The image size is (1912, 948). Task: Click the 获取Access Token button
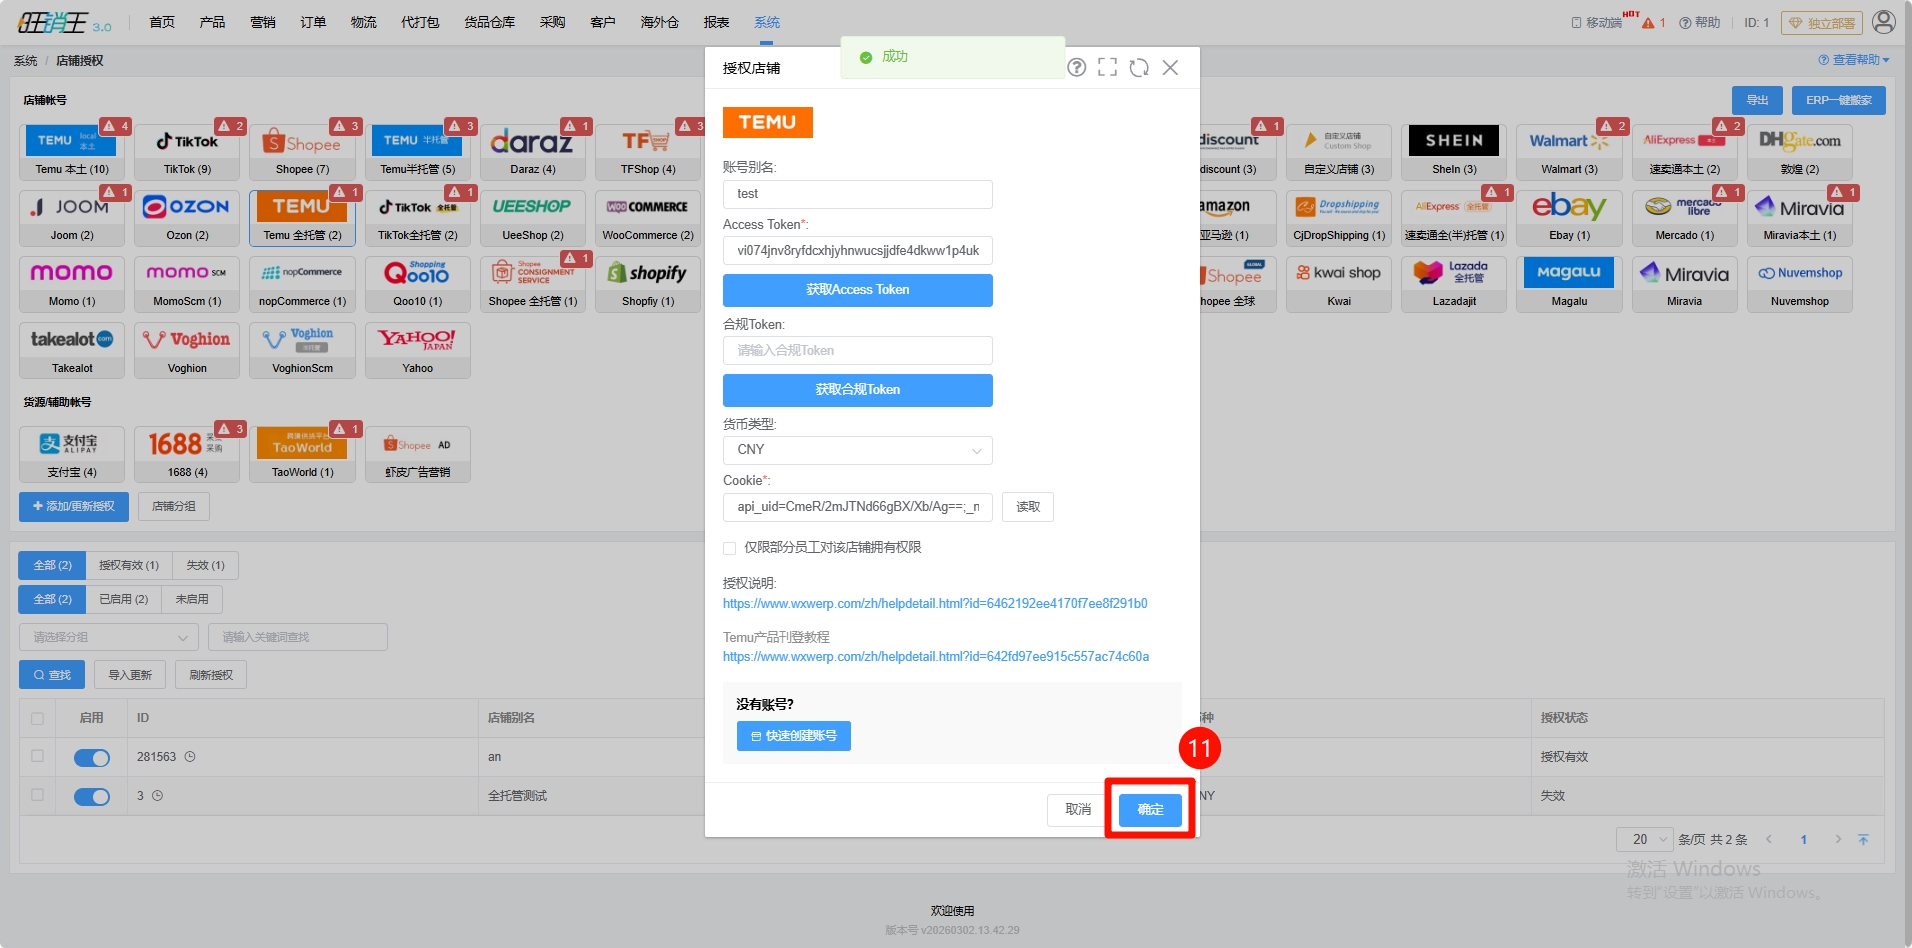pos(857,290)
